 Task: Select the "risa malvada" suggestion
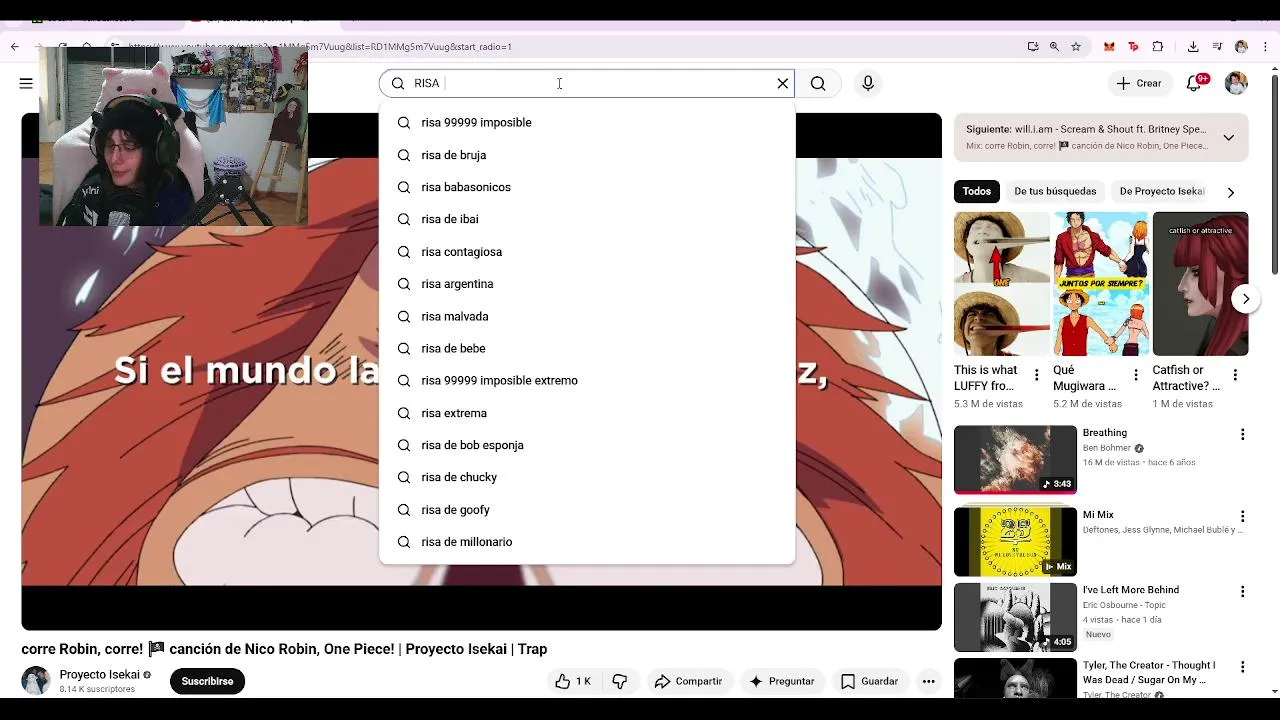tap(587, 316)
